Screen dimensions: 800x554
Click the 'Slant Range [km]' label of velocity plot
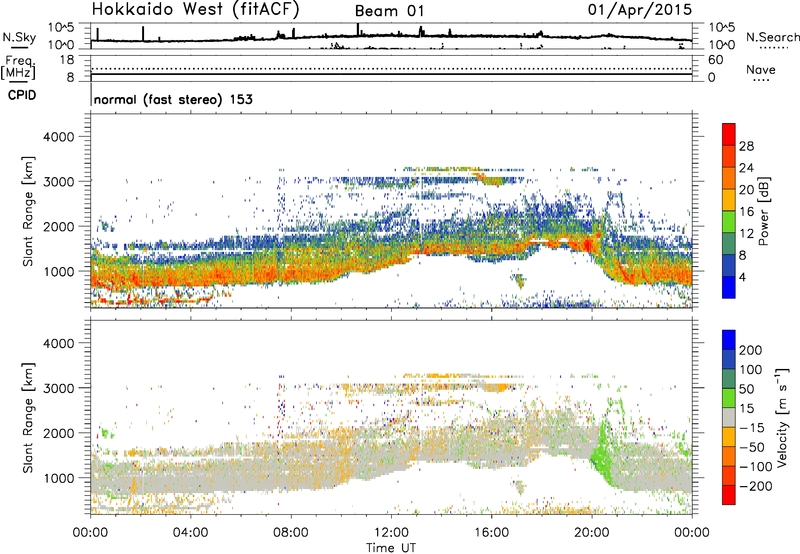pos(28,418)
